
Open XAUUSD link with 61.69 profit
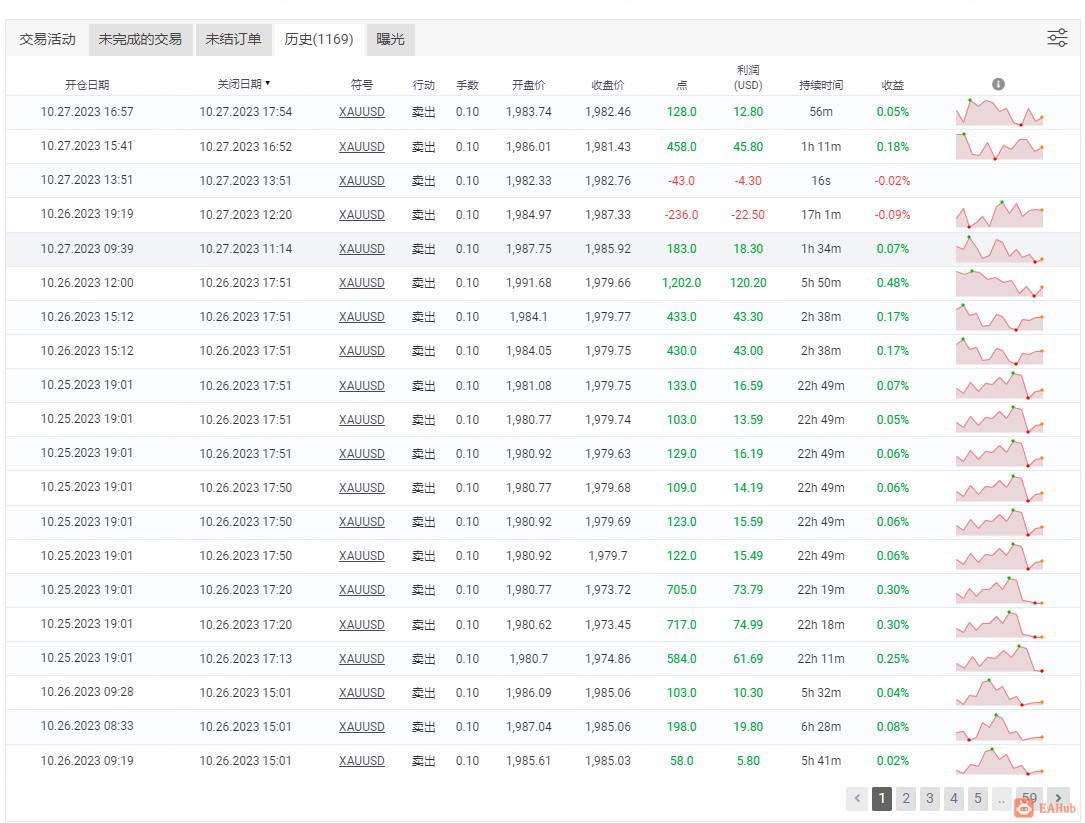click(x=362, y=658)
